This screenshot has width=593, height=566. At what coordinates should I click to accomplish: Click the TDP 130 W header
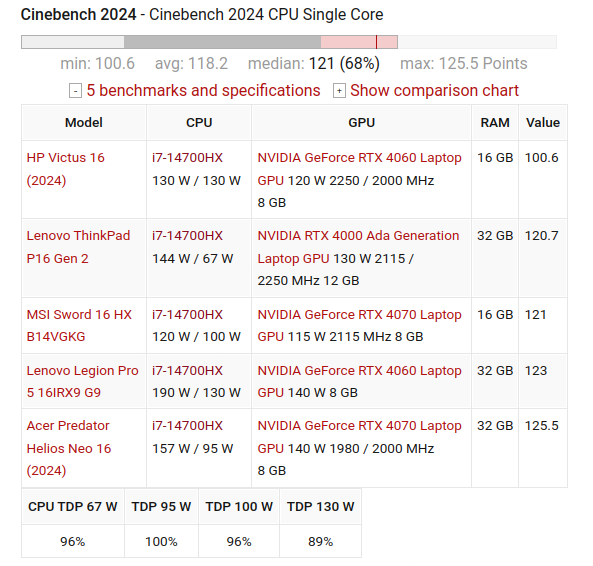coord(320,507)
